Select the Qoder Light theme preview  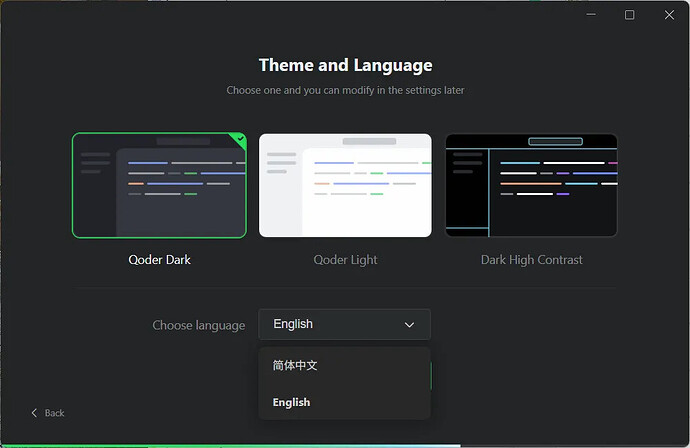pos(345,186)
